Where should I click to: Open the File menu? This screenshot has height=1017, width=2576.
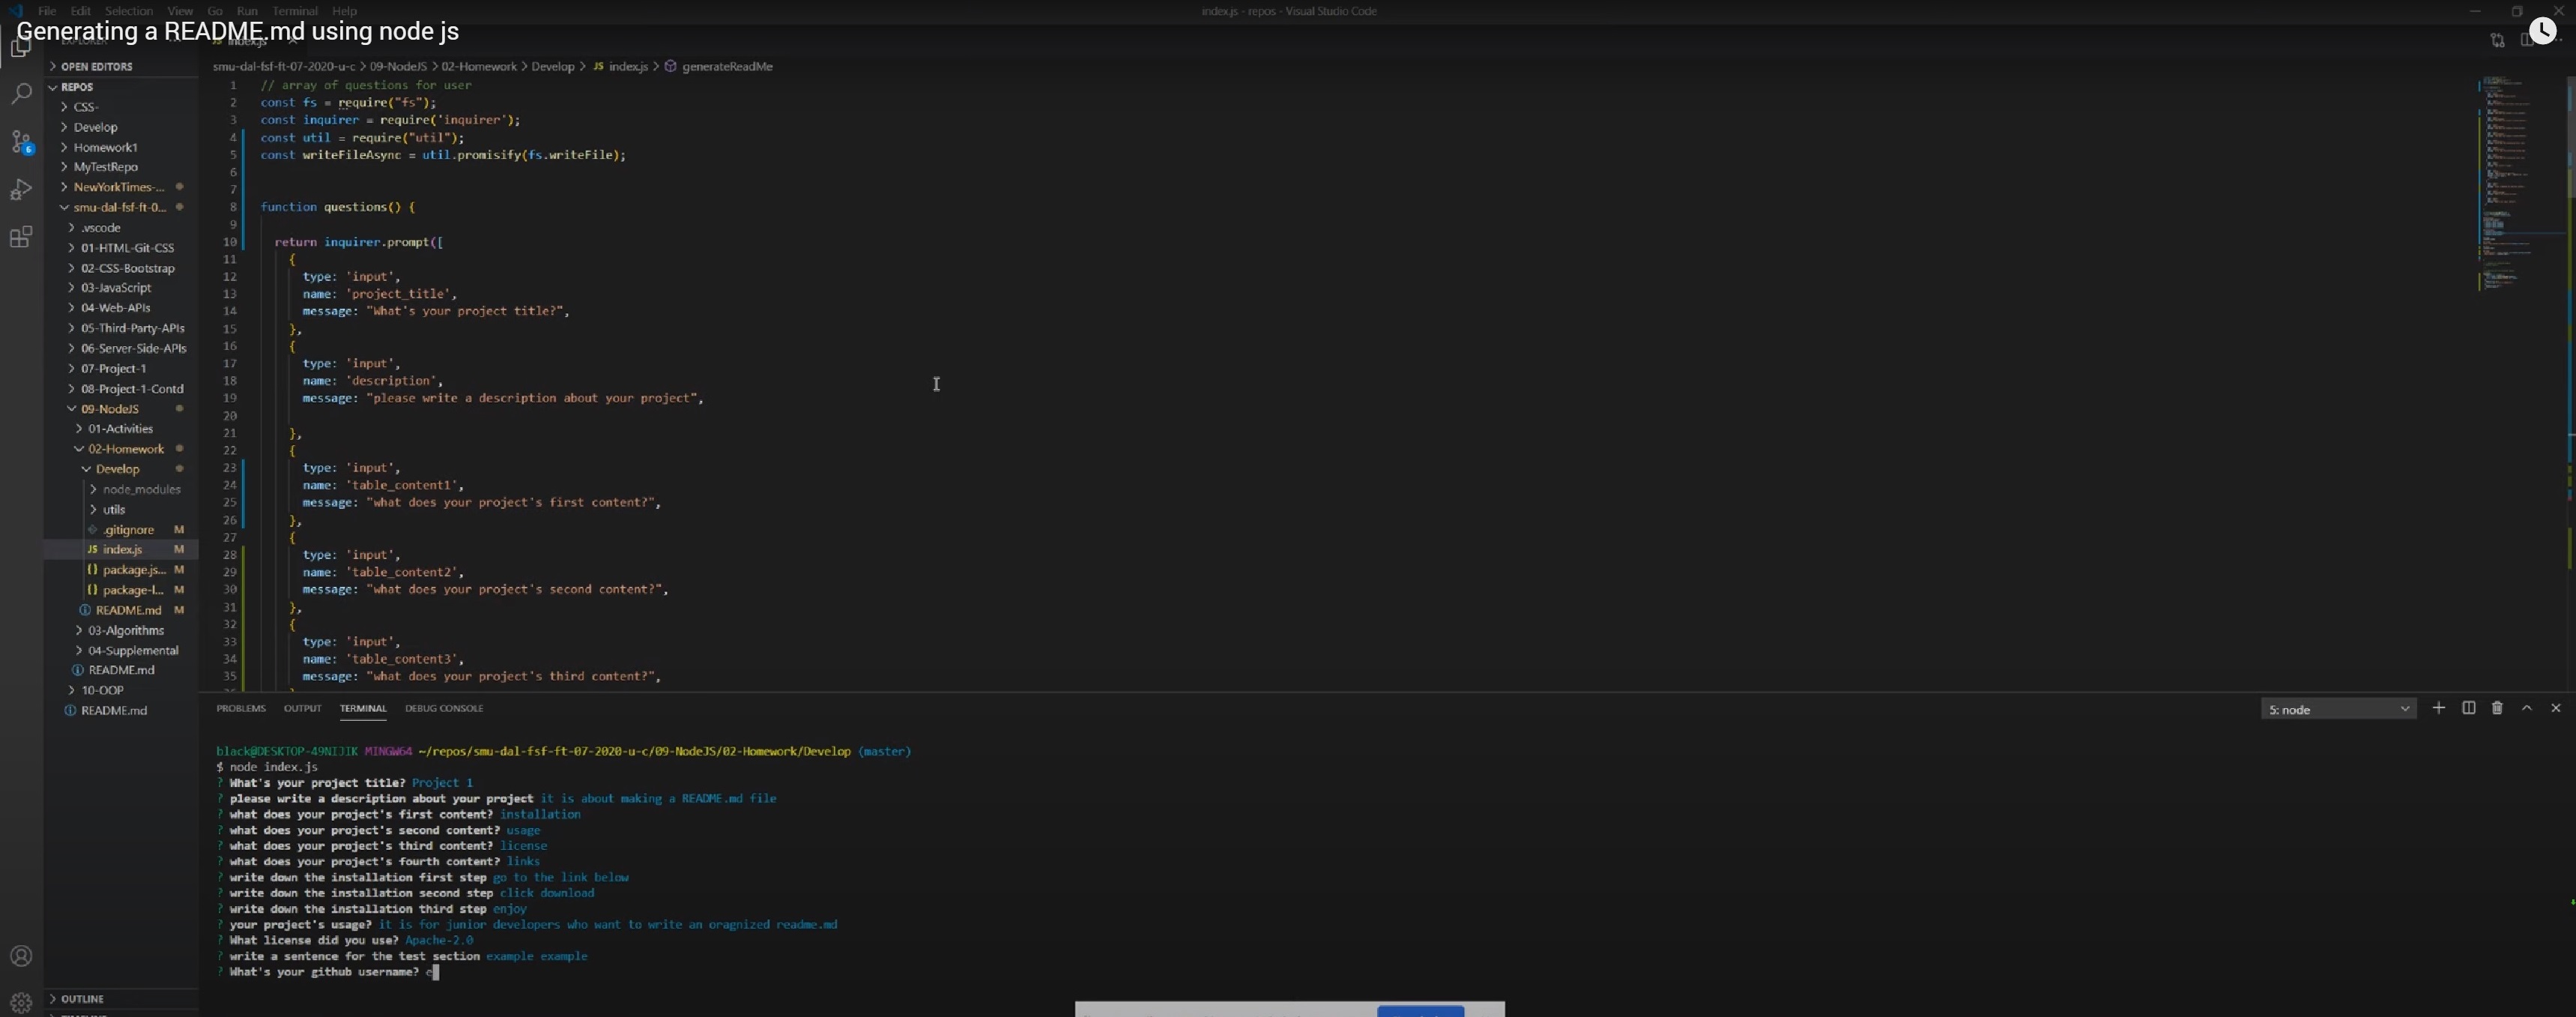coord(47,11)
